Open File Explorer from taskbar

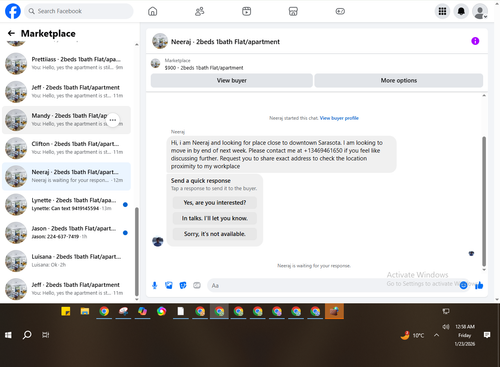click(85, 311)
